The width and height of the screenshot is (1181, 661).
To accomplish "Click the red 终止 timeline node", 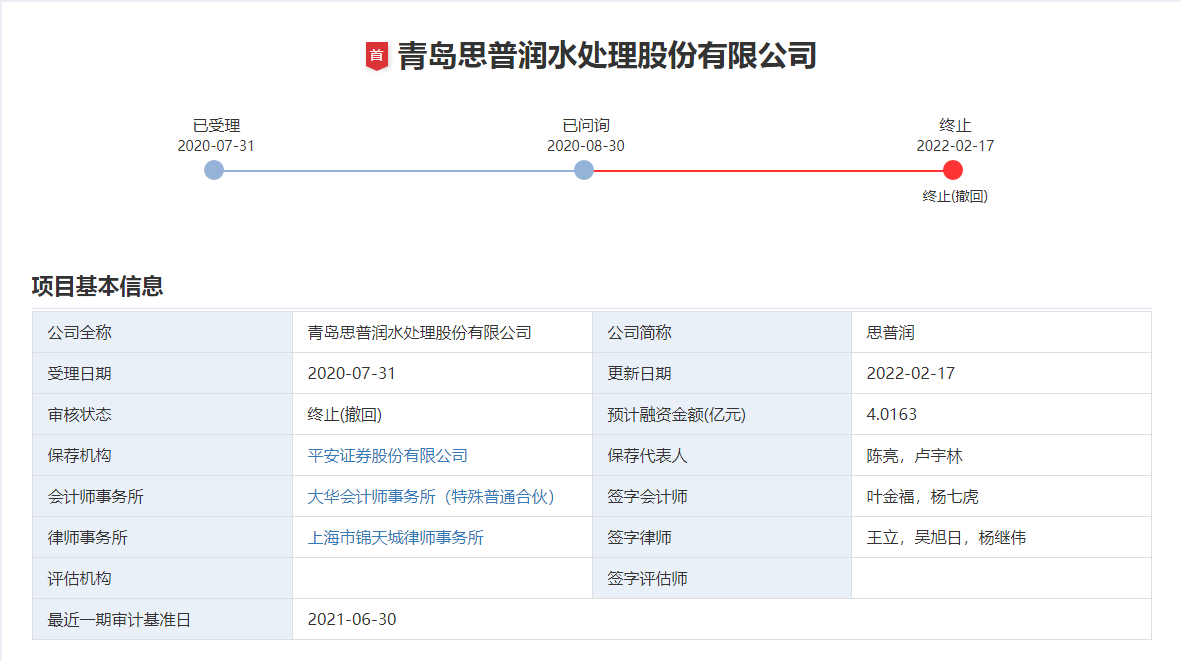I will pyautogui.click(x=953, y=170).
